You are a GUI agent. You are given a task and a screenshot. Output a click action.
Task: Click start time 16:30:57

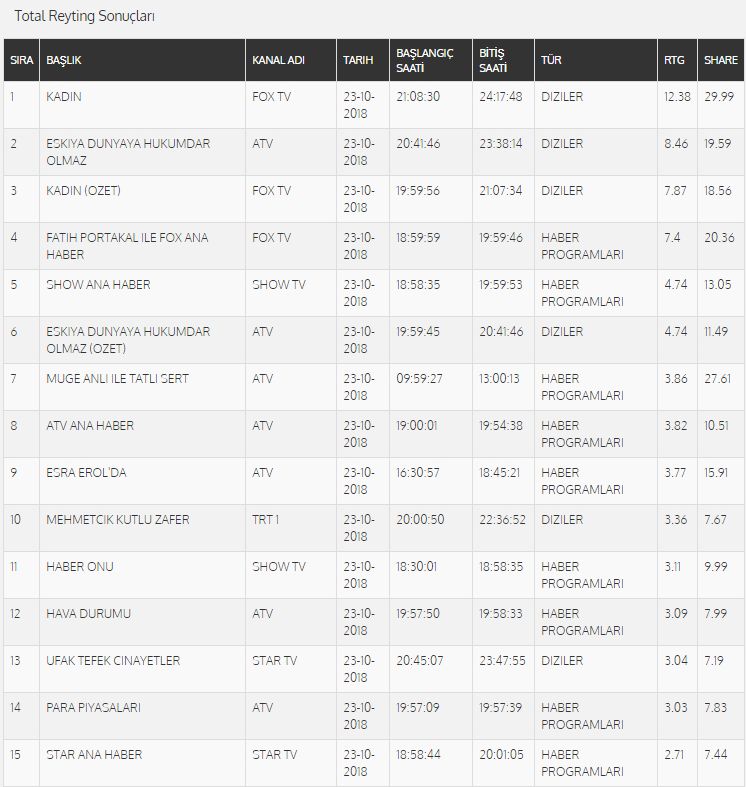[418, 473]
